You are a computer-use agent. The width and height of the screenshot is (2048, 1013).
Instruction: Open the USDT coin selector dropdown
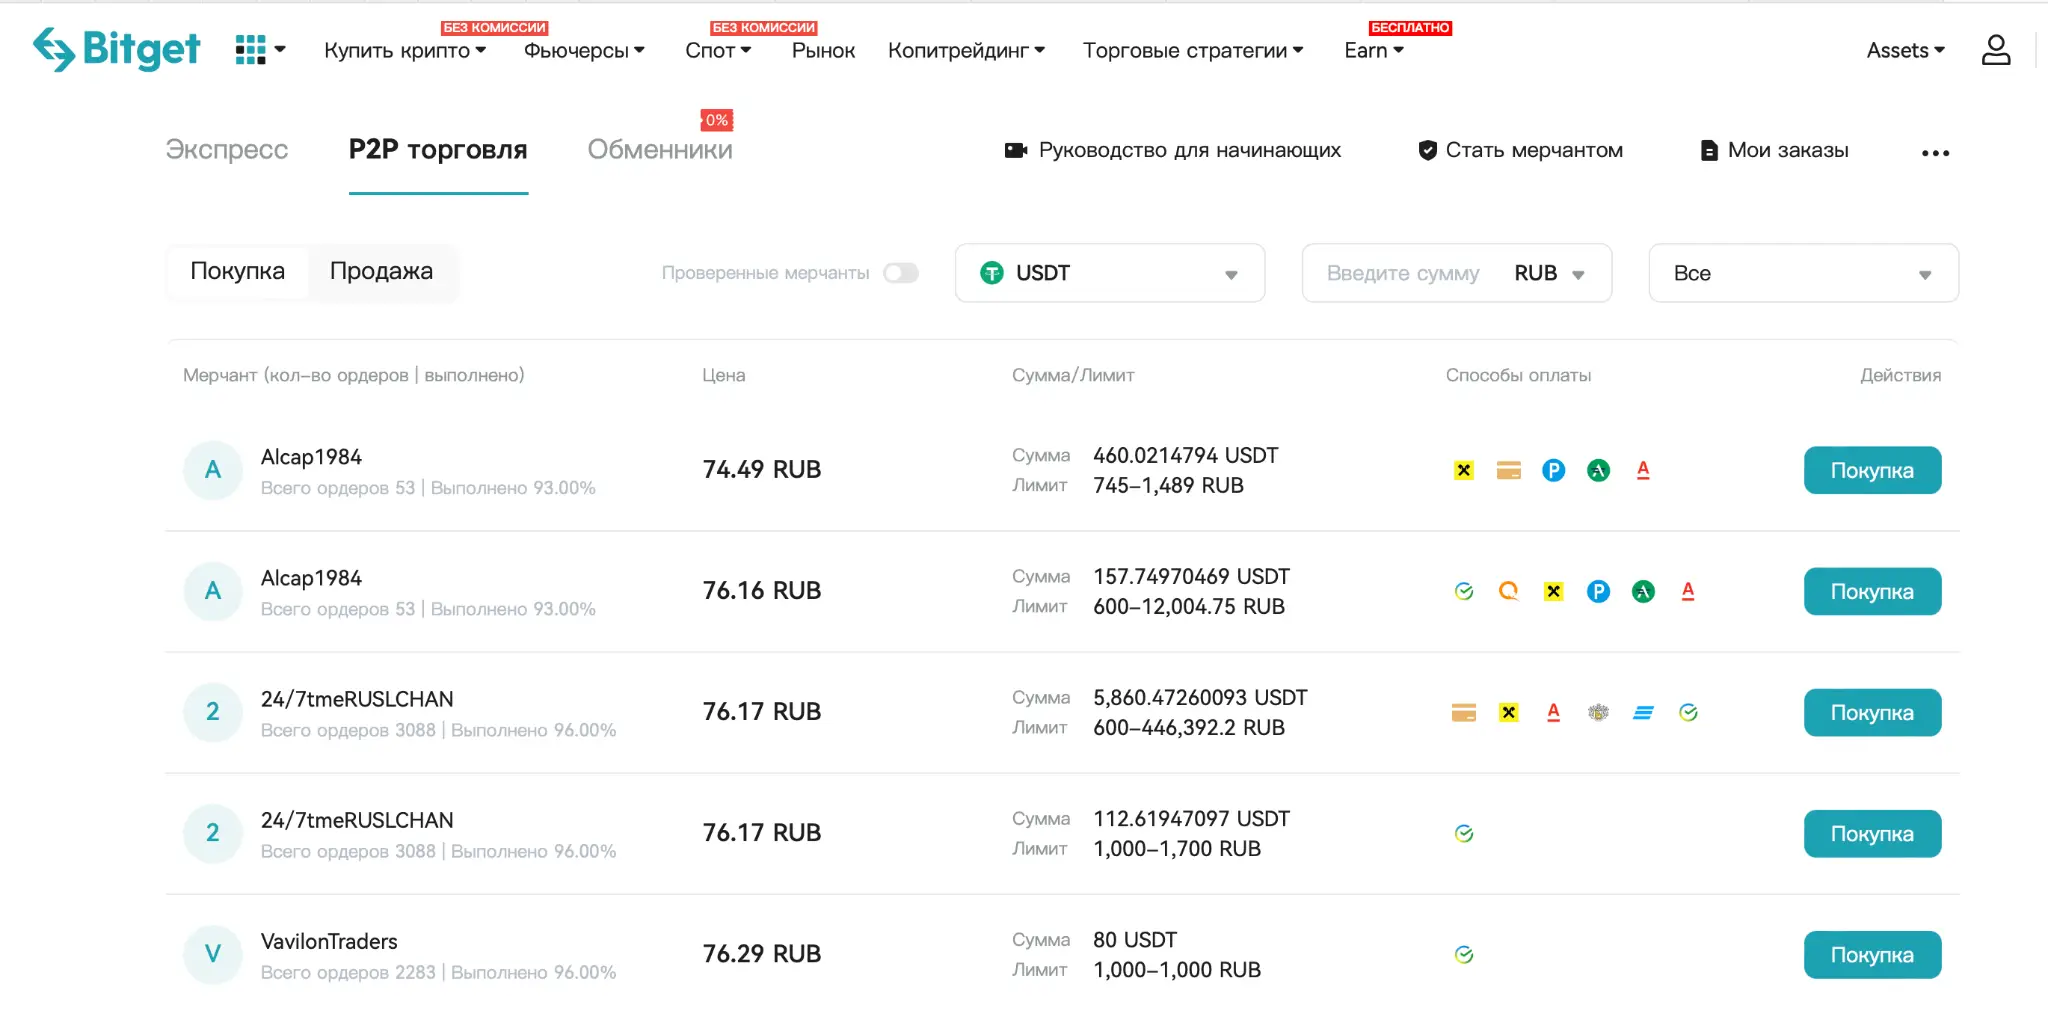pos(1110,273)
